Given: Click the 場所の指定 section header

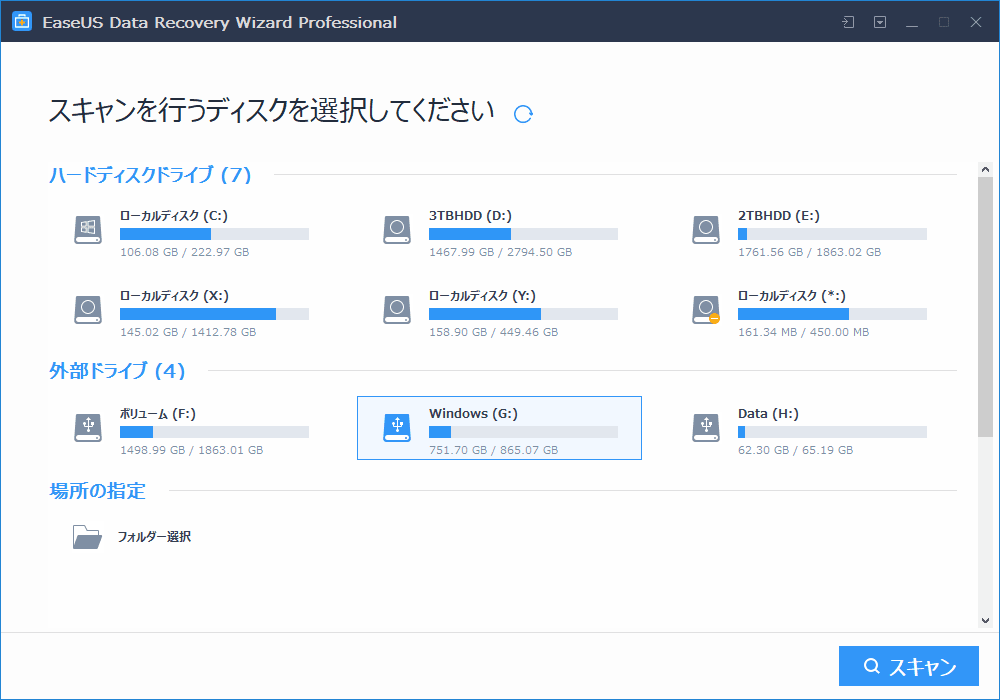Looking at the screenshot, I should coord(98,491).
